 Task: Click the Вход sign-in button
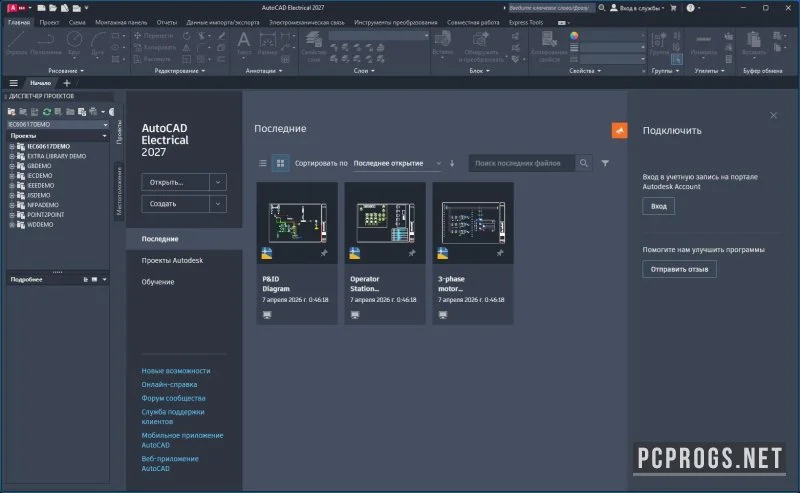(658, 206)
